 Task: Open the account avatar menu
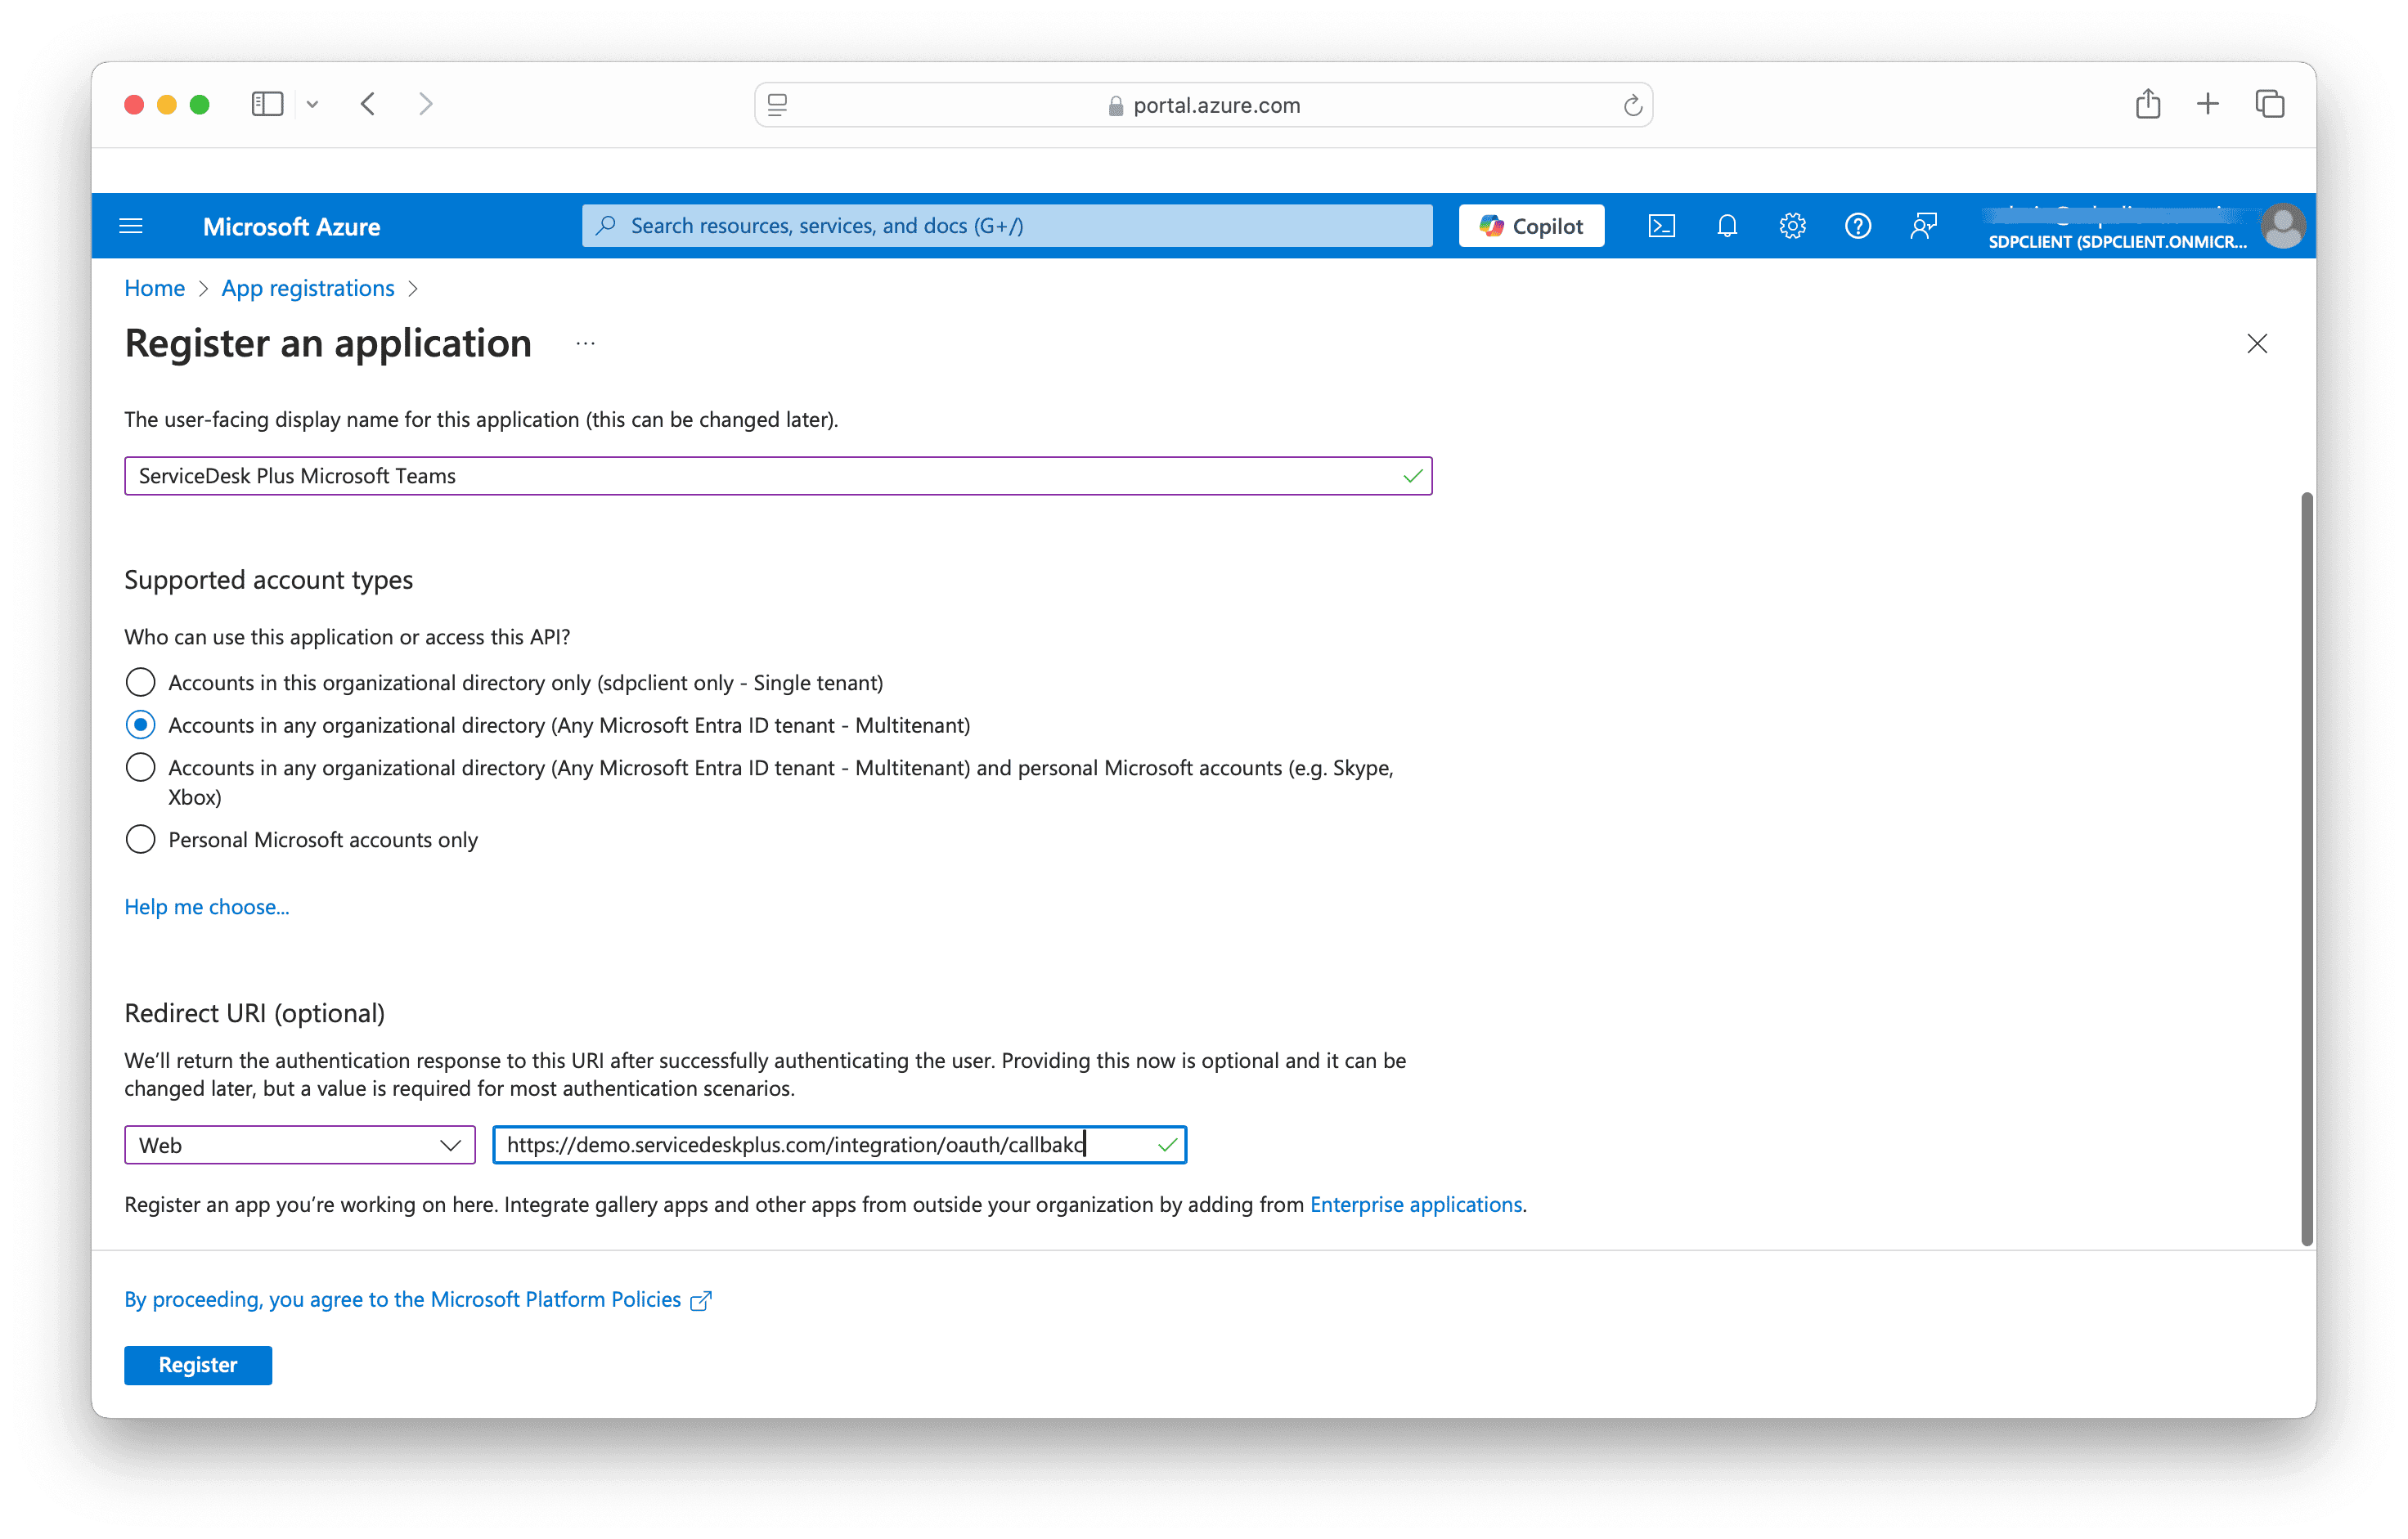click(x=2282, y=226)
